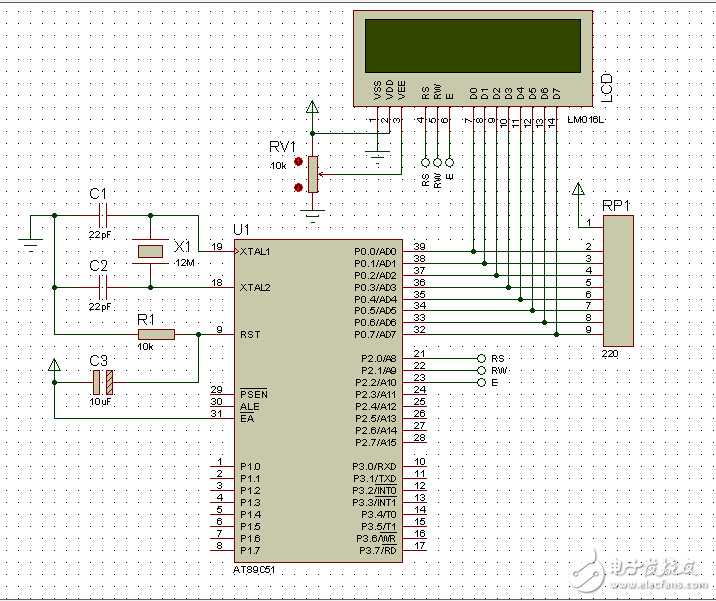The width and height of the screenshot is (716, 601).
Task: Click the P0.0/AD0 pin label
Action: click(x=375, y=252)
